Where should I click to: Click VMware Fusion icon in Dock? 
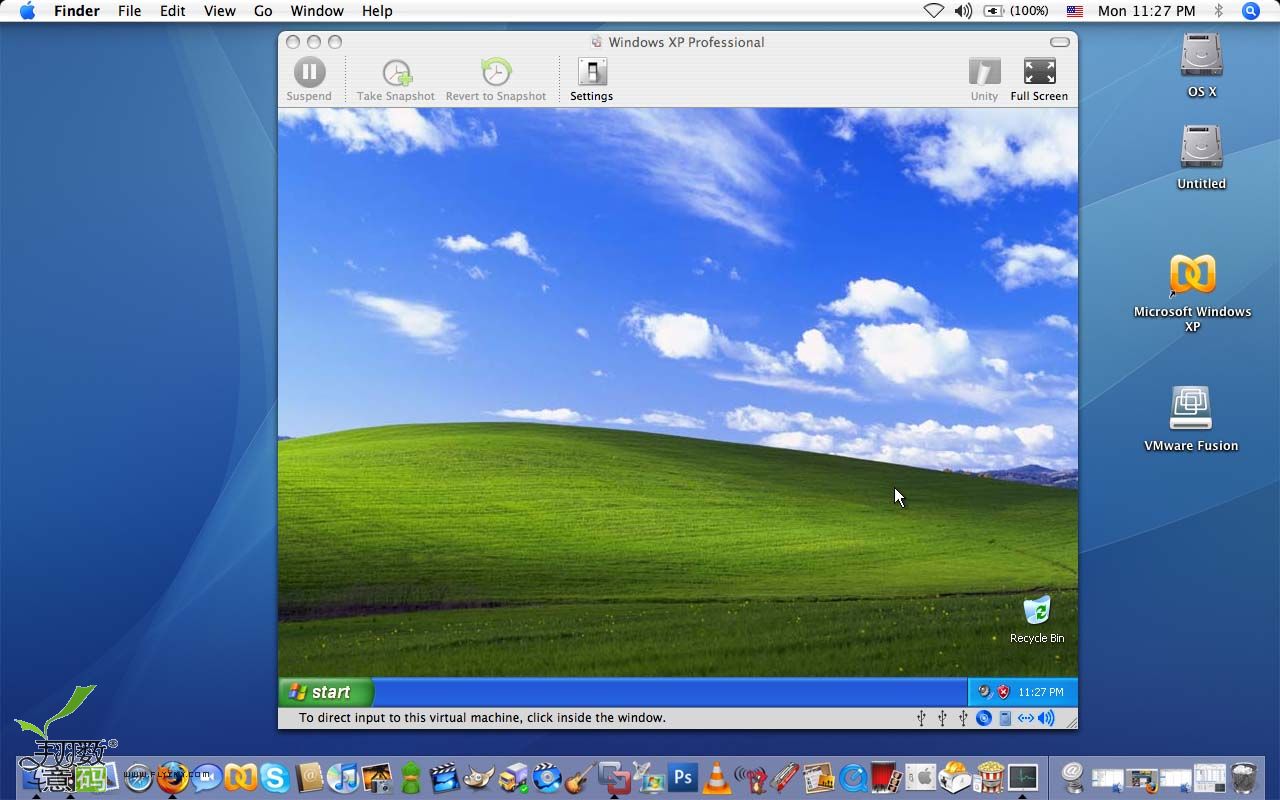pyautogui.click(x=614, y=777)
